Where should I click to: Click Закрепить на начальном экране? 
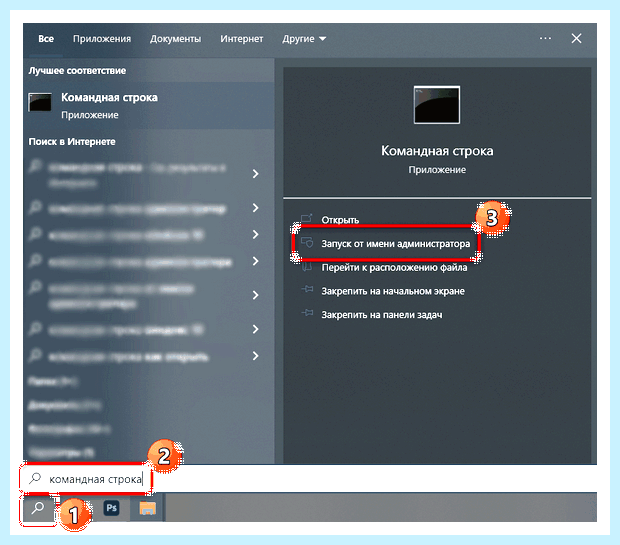[393, 291]
